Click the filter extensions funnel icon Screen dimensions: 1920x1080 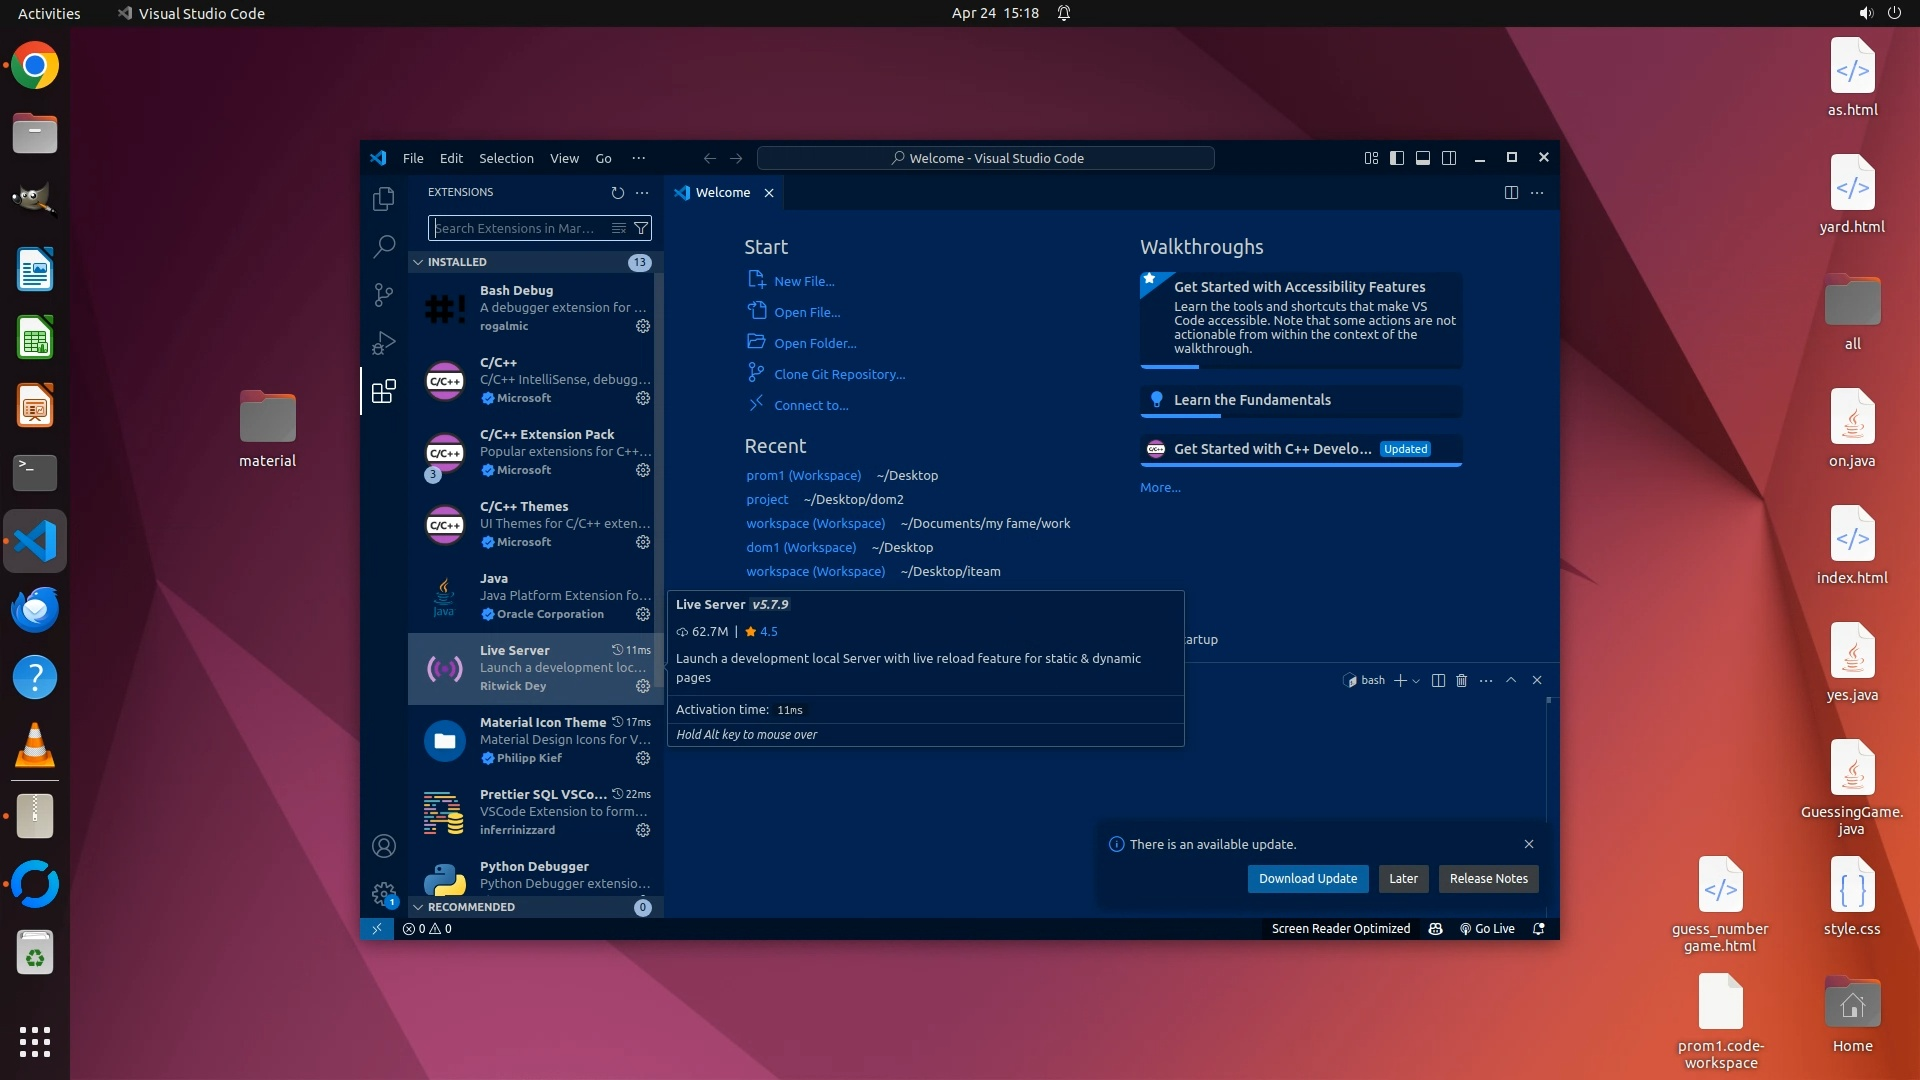[641, 228]
